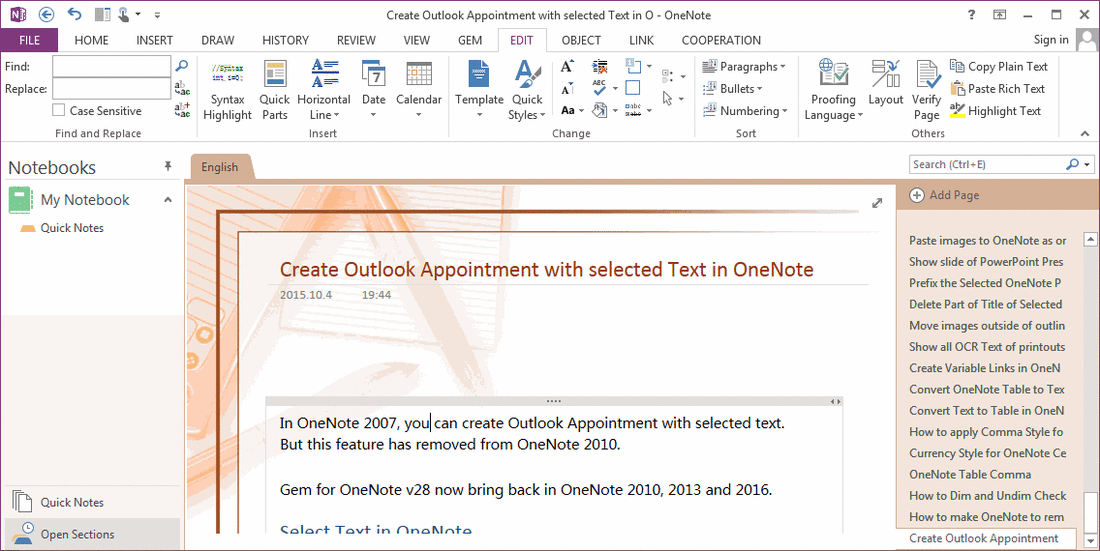
Task: Click the Layout icon in Others group
Action: (x=885, y=74)
